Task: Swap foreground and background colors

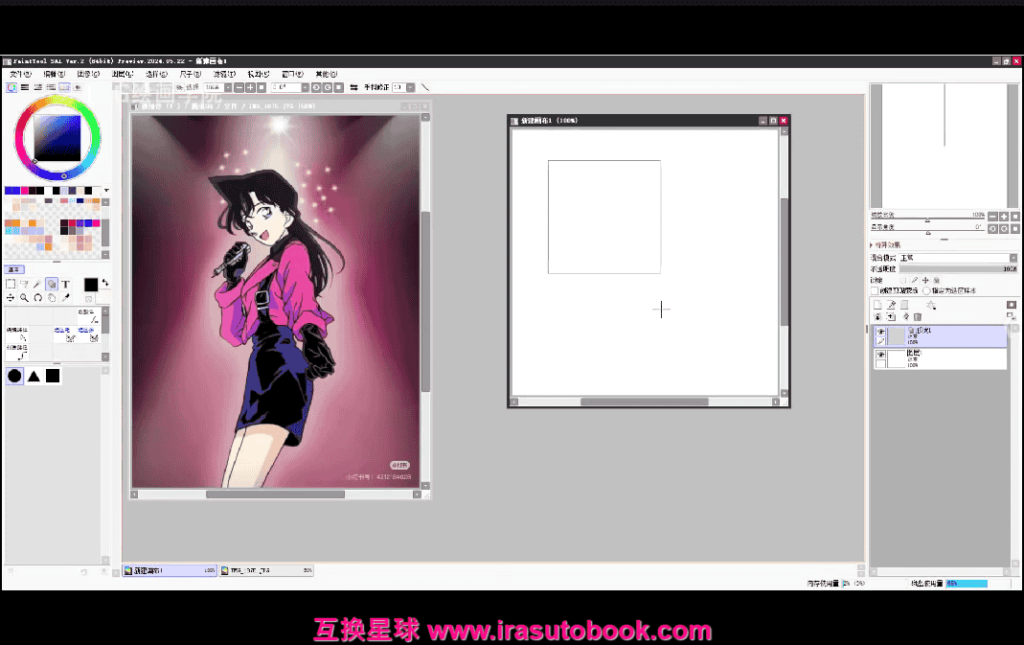Action: point(105,283)
